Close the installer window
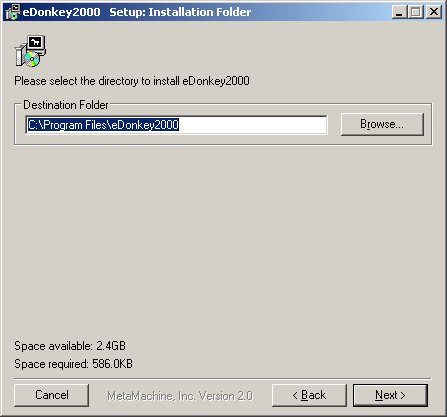 click(434, 12)
